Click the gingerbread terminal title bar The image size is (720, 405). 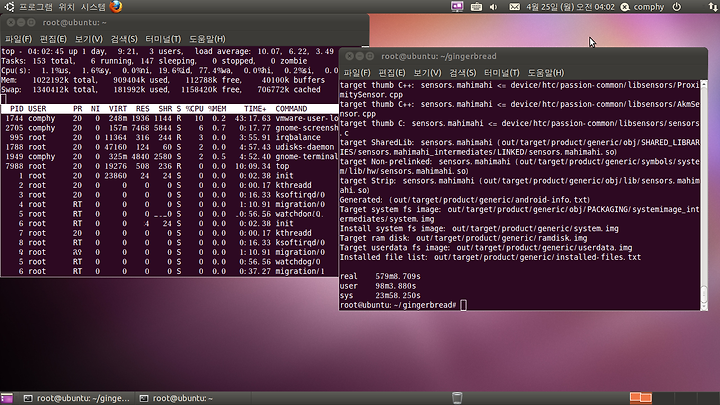523,56
